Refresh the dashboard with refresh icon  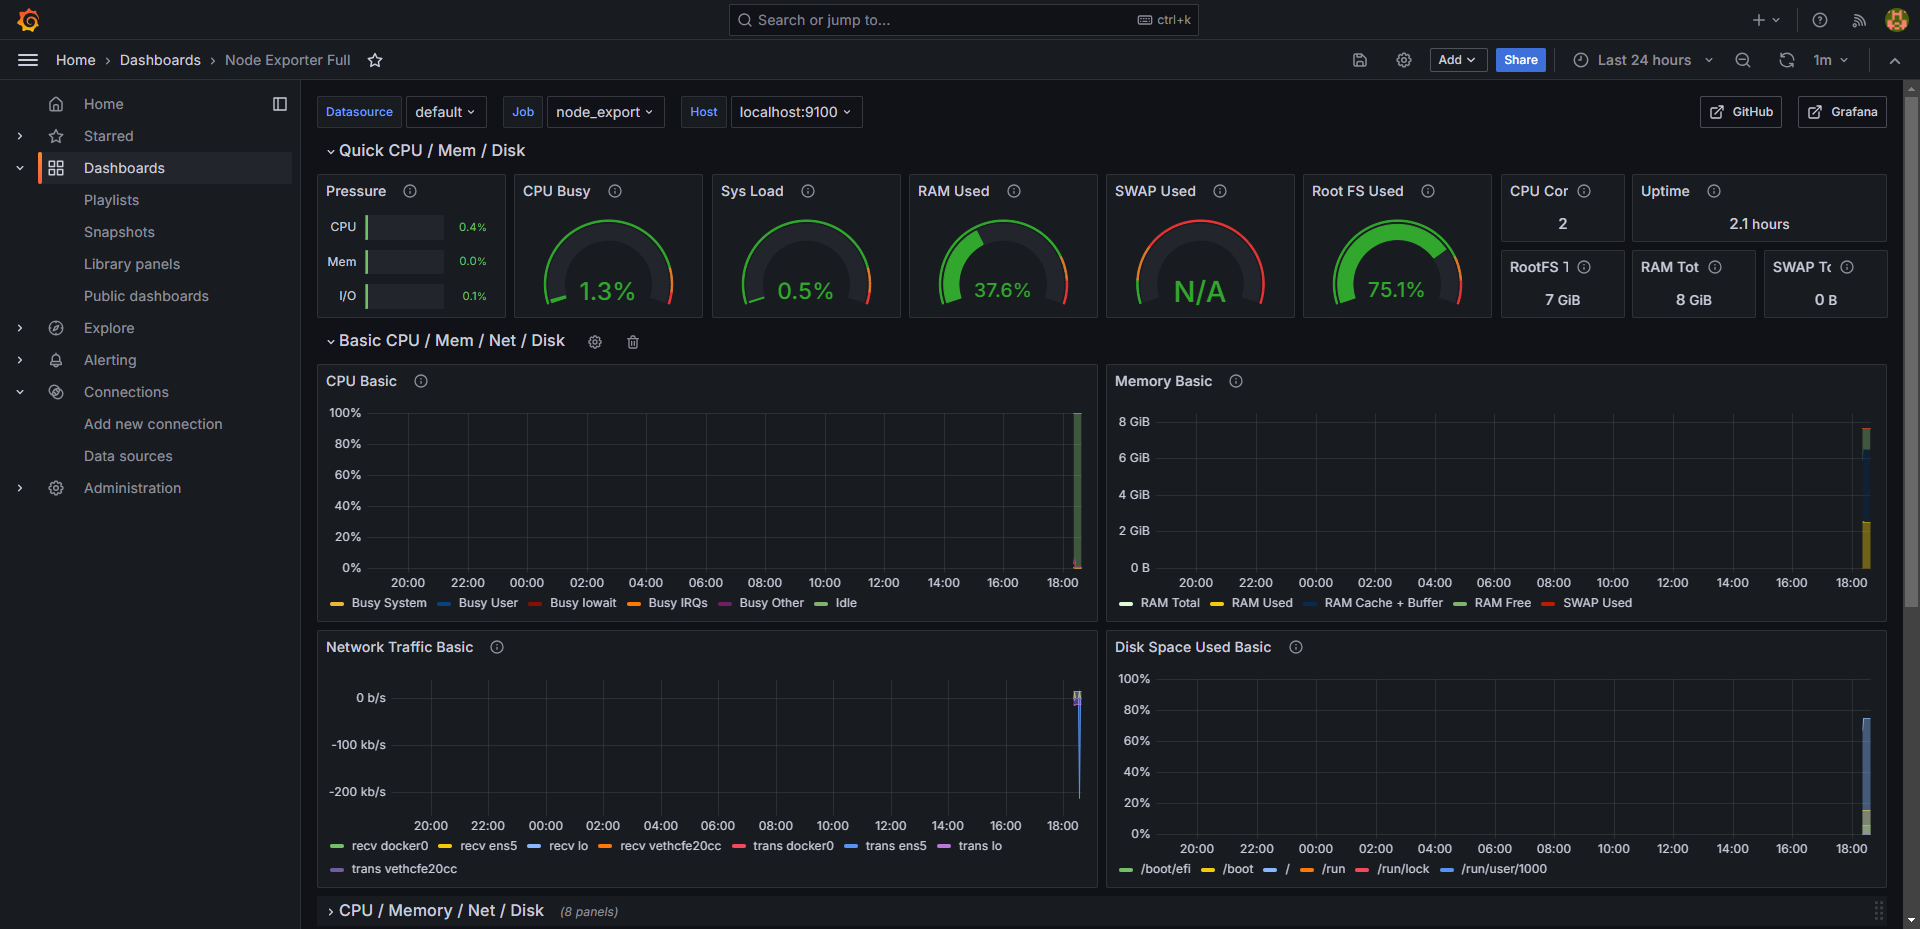(1787, 60)
